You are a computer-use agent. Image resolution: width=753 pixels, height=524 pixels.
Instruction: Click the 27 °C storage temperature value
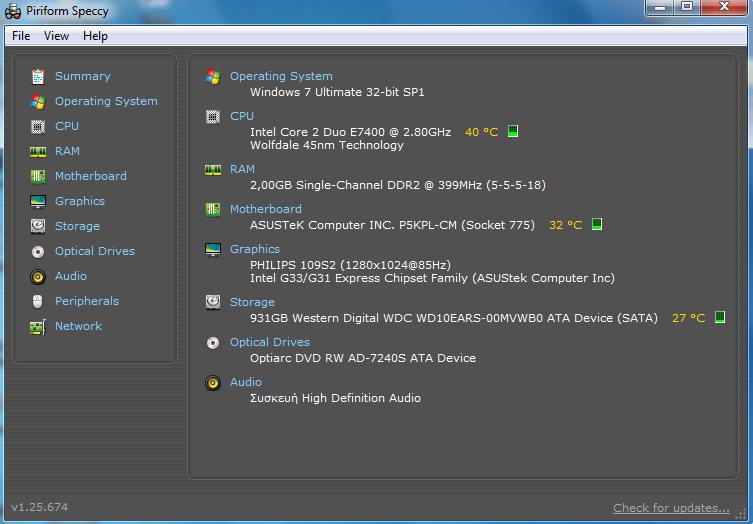689,318
